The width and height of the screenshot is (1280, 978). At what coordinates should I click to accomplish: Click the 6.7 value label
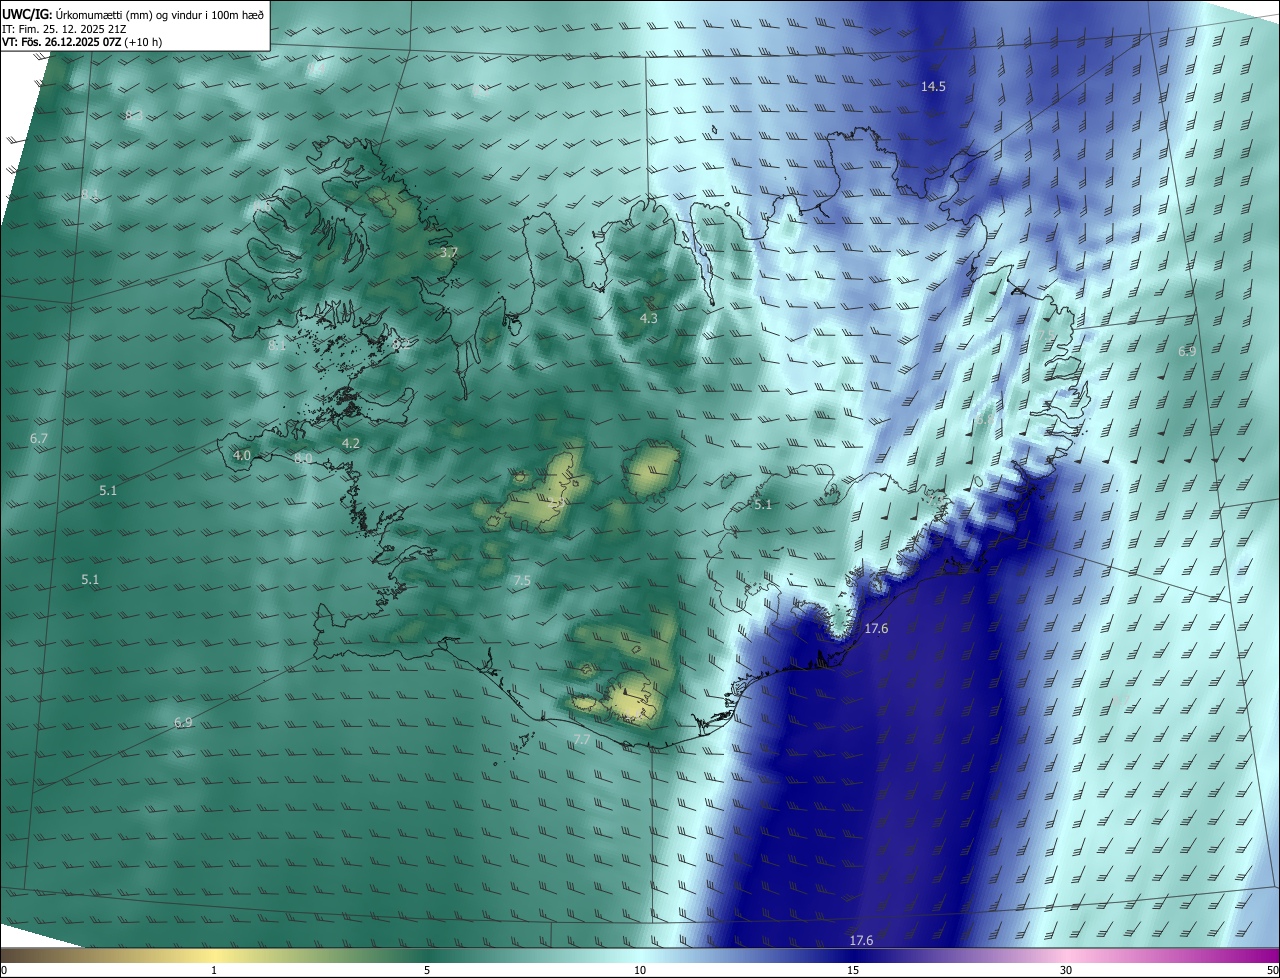[39, 438]
